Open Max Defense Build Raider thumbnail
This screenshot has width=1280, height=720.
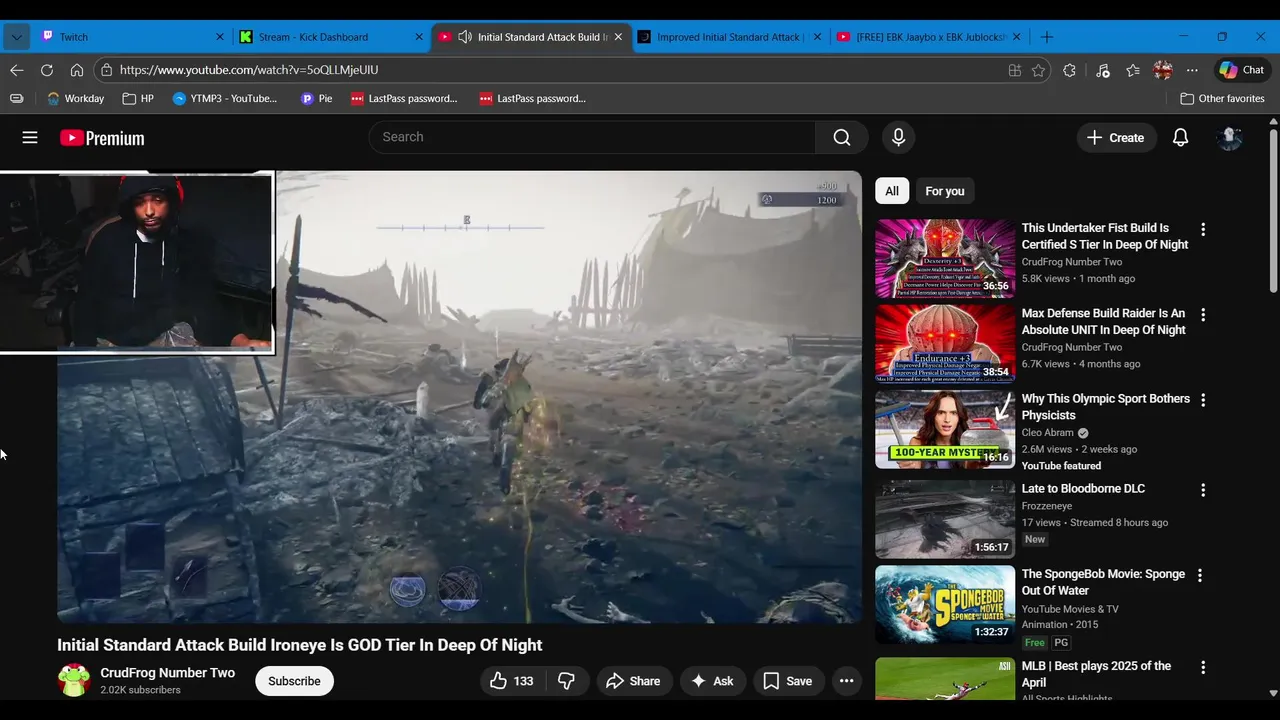(945, 344)
